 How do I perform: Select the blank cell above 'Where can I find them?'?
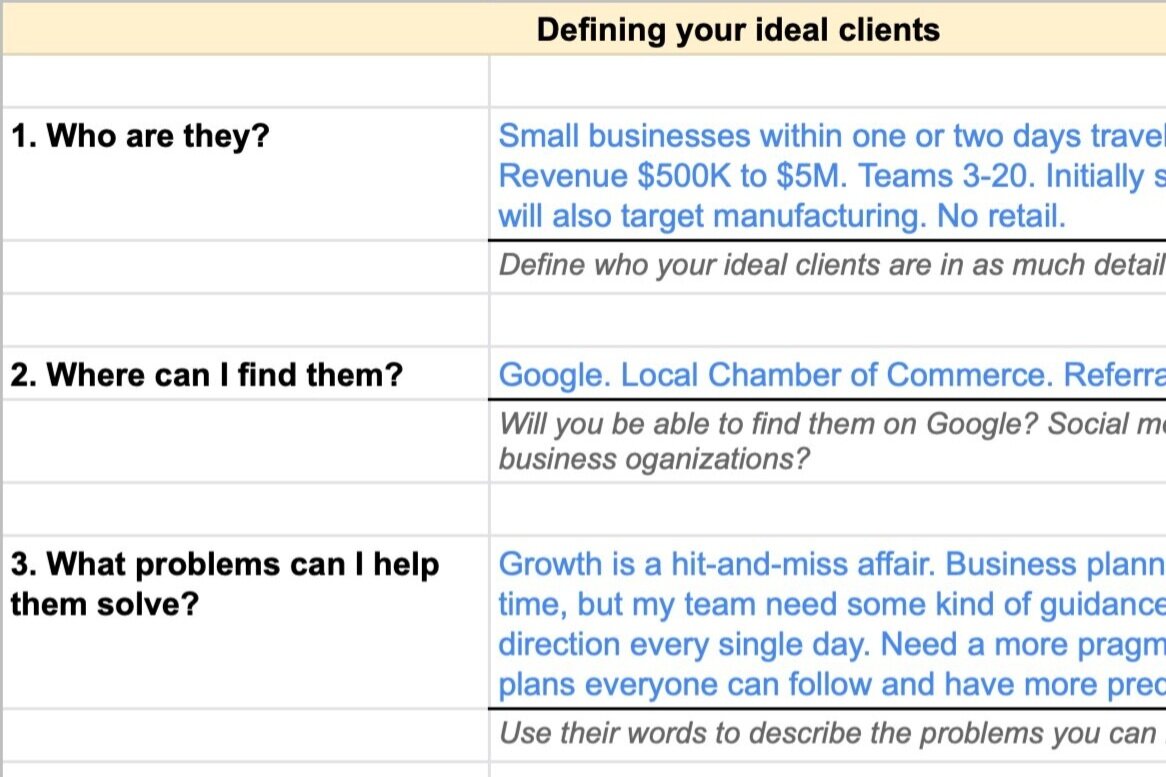tap(246, 320)
